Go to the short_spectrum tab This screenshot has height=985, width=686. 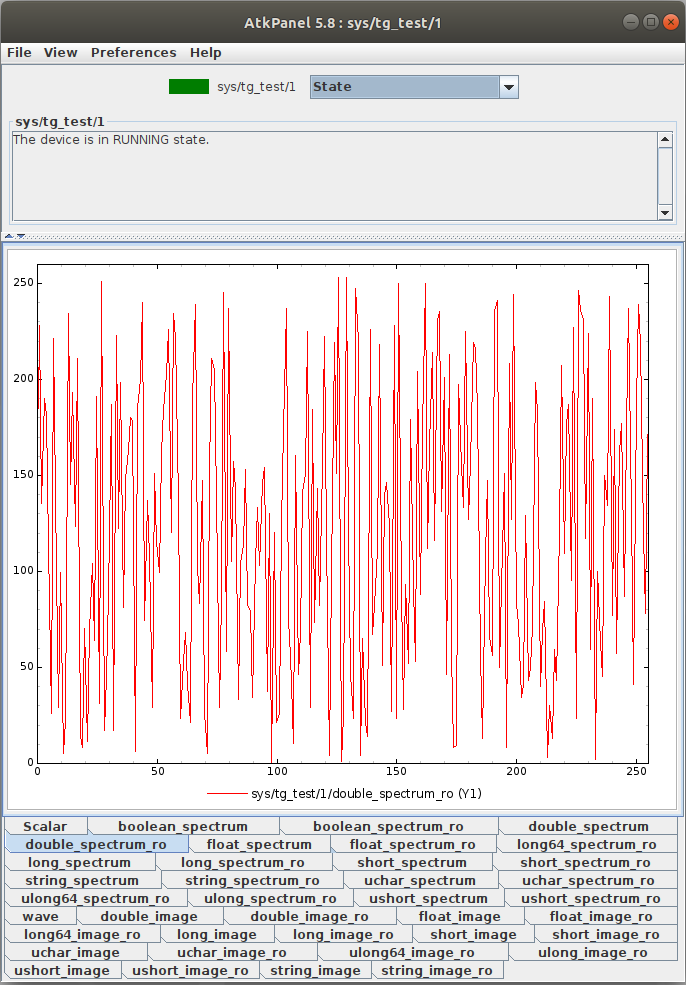pos(412,863)
